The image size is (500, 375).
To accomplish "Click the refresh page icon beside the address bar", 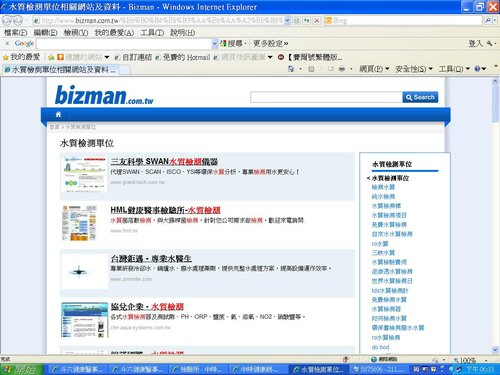I will [x=306, y=21].
